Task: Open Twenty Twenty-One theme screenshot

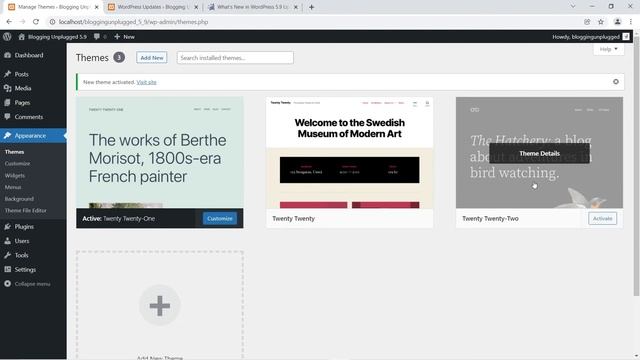Action: coord(160,153)
